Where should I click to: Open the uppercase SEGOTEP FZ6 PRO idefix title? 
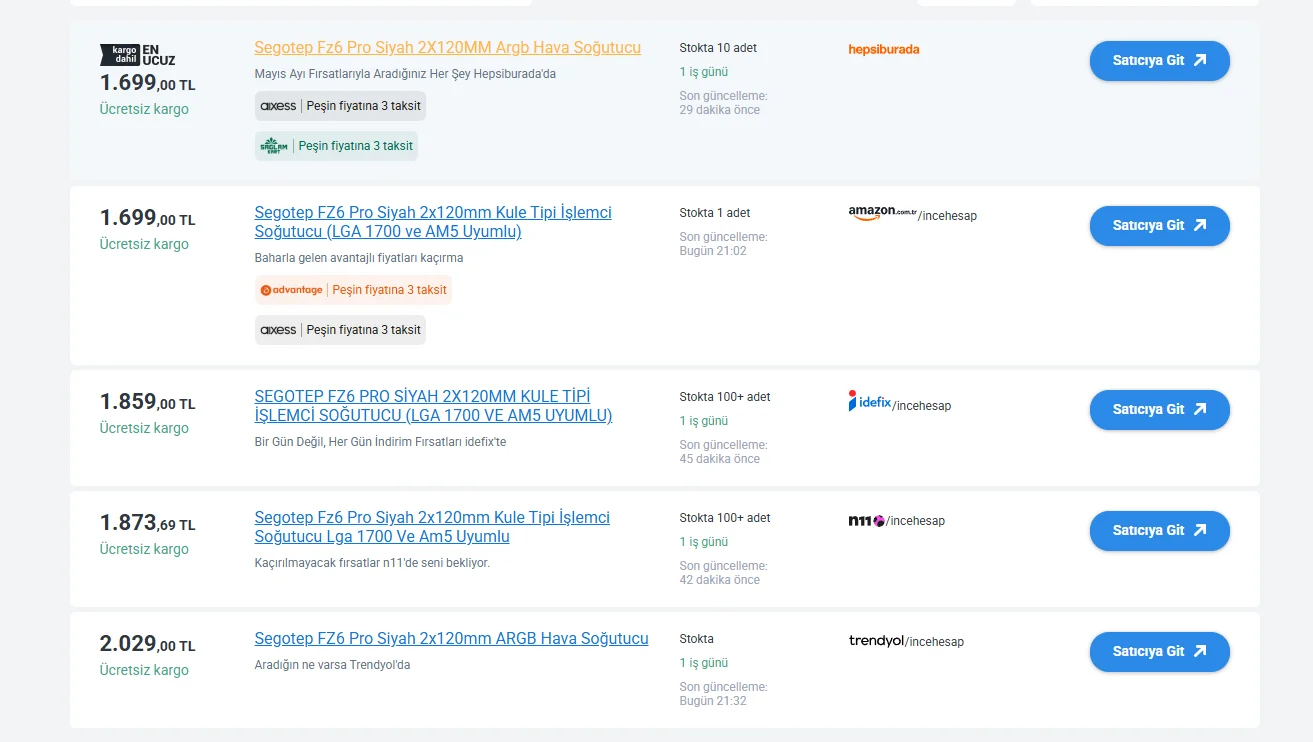(433, 406)
